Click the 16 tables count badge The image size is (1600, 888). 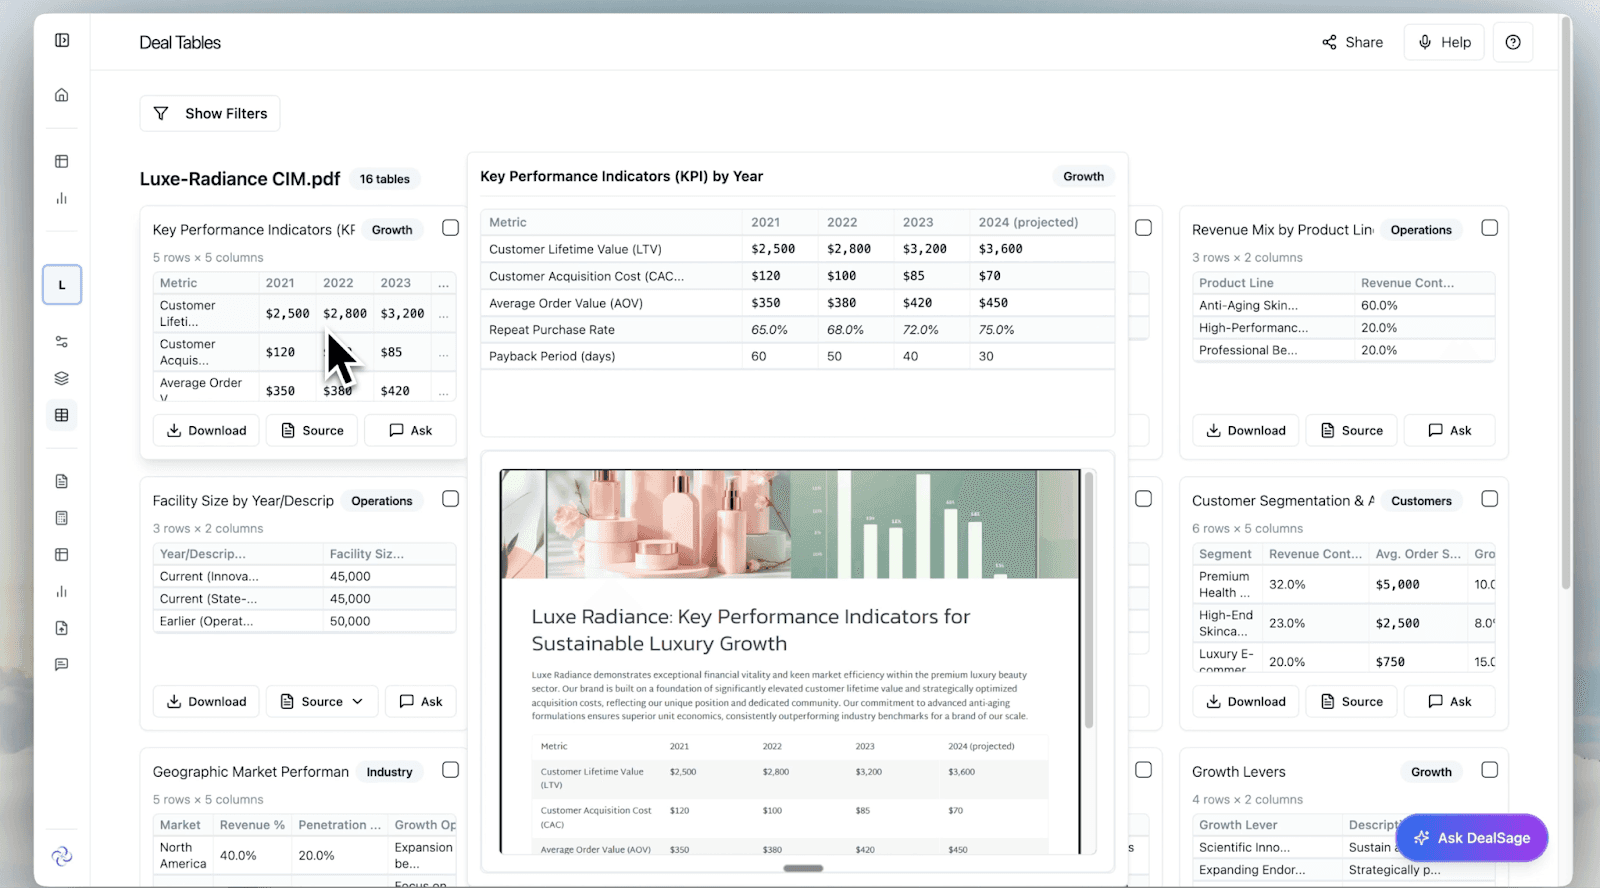coord(385,179)
